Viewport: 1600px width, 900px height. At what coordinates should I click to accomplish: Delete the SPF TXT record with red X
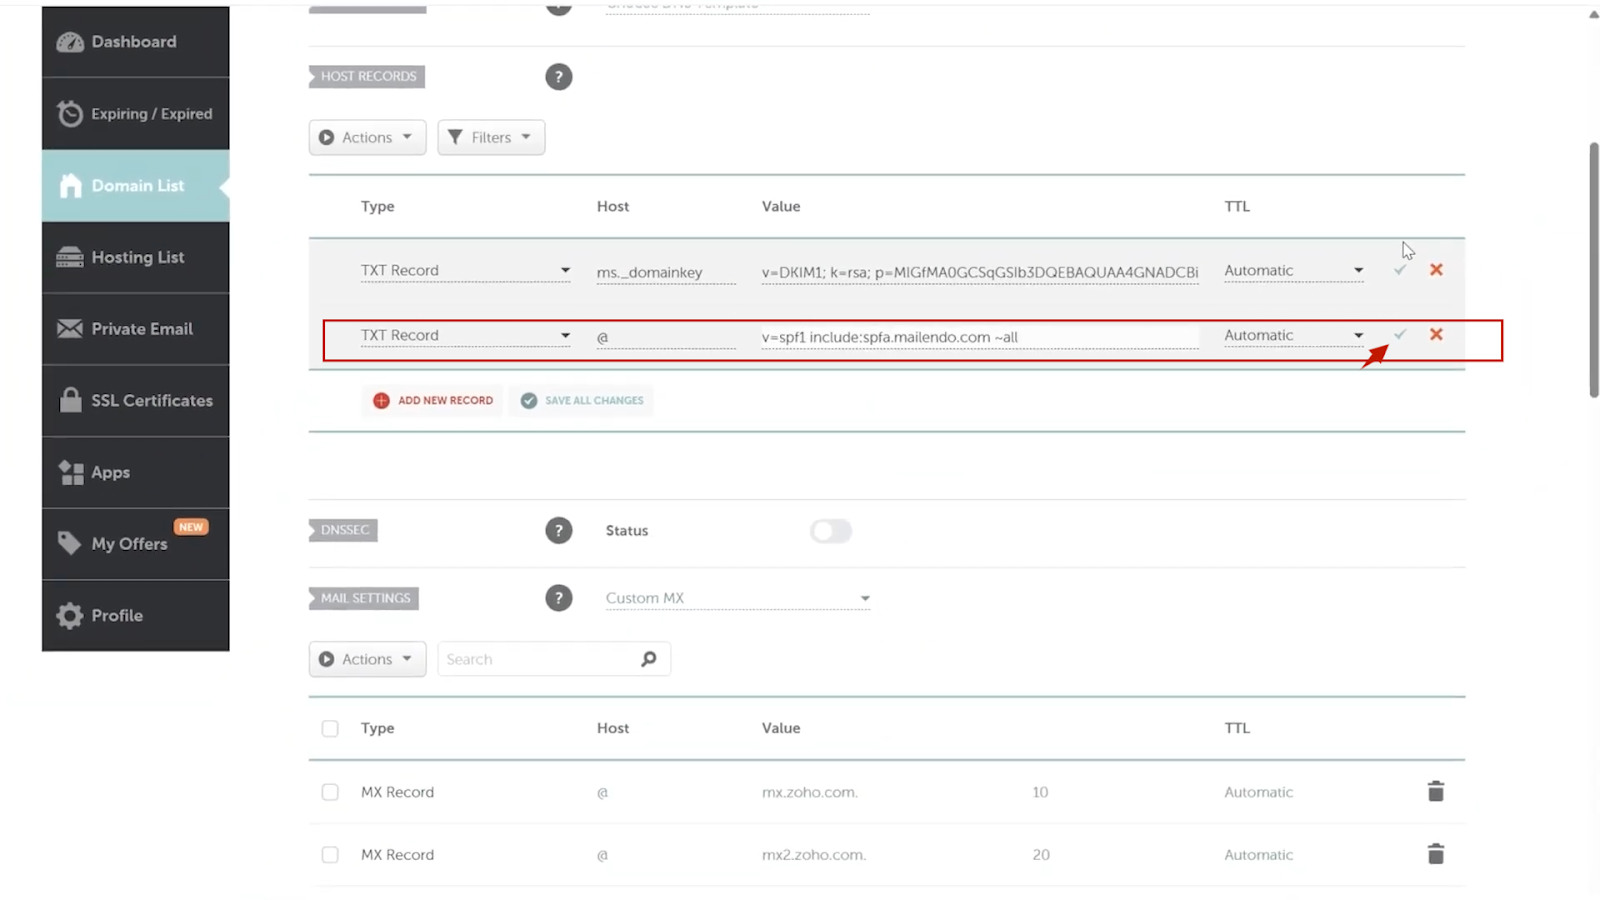1436,335
